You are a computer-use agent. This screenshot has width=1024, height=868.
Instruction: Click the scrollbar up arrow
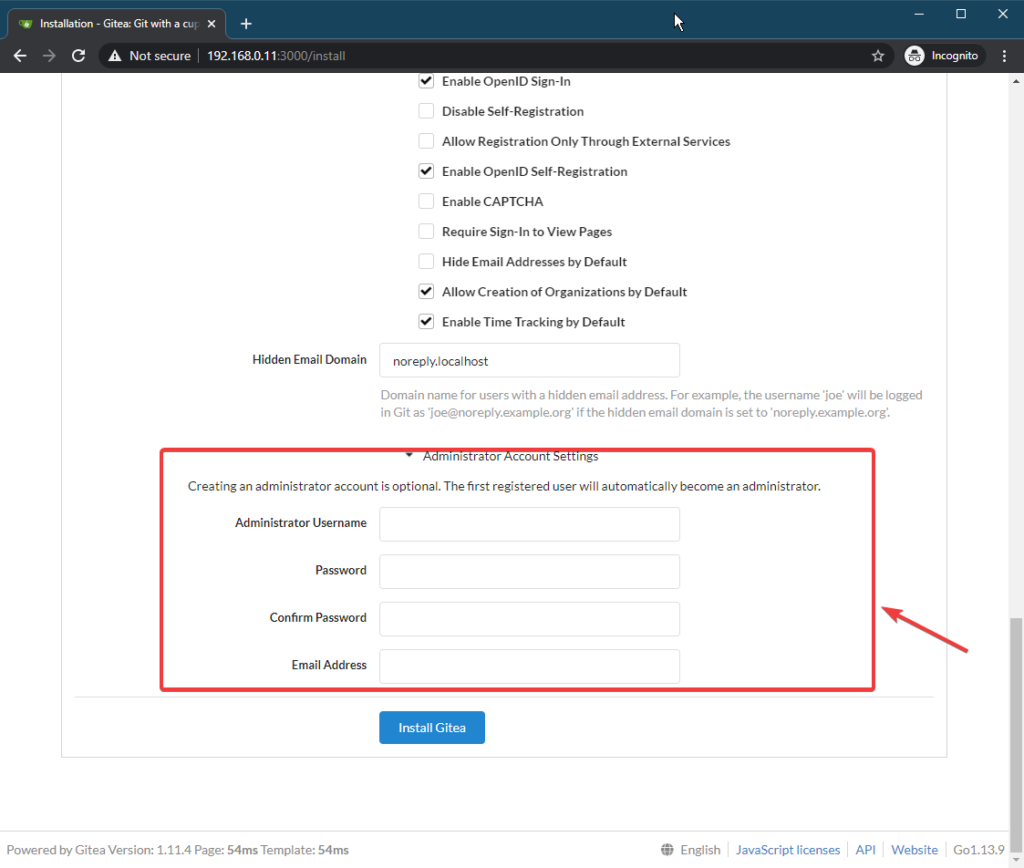coord(1016,81)
